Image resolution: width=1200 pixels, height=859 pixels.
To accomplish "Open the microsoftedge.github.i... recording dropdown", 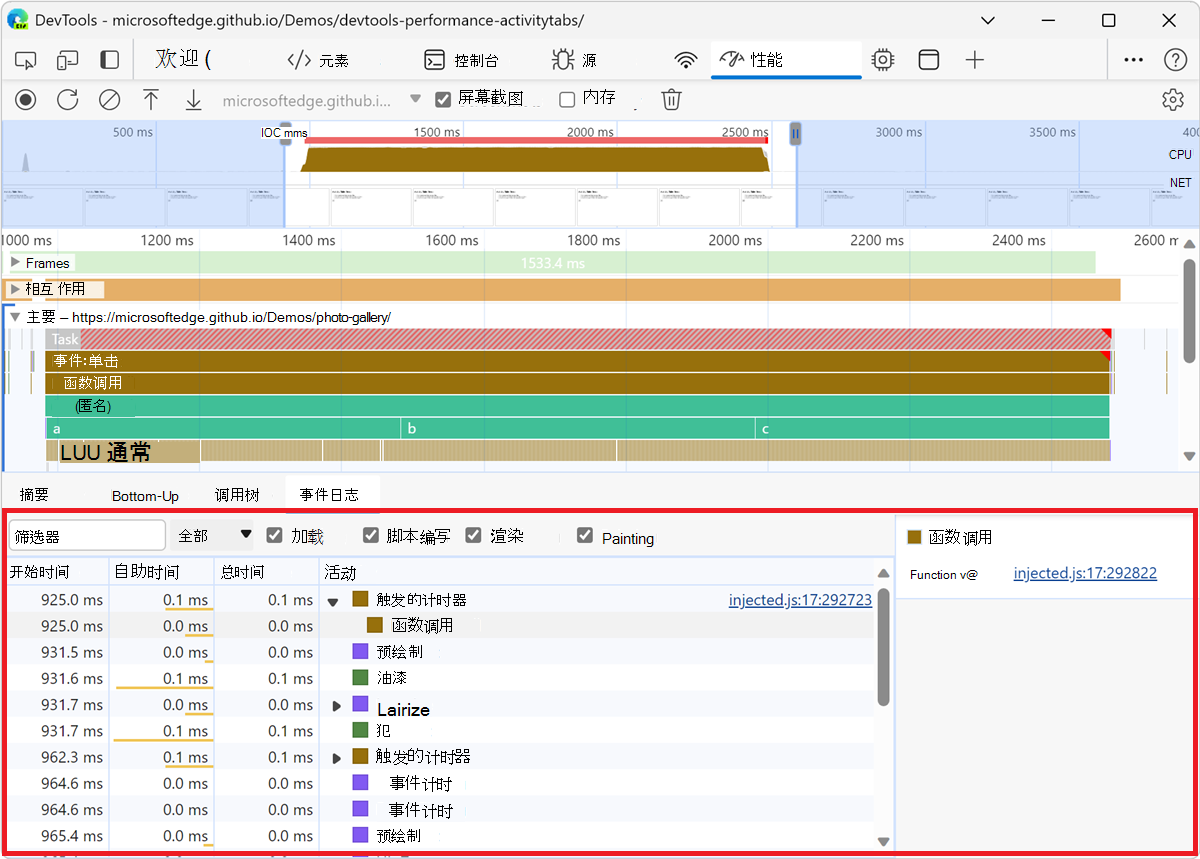I will pyautogui.click(x=322, y=100).
